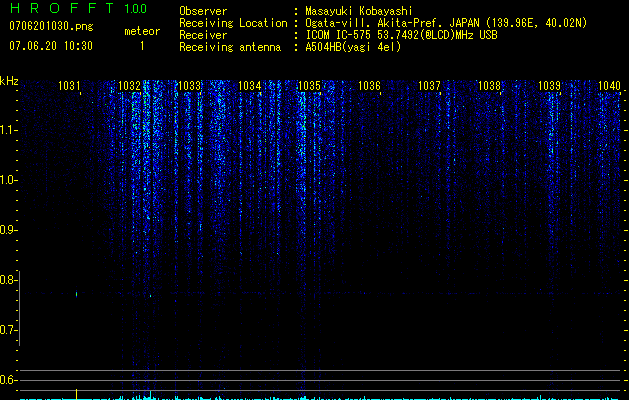This screenshot has height=400, width=629.
Task: Click the 0.6 kHz frequency tick label
Action: pyautogui.click(x=8, y=380)
